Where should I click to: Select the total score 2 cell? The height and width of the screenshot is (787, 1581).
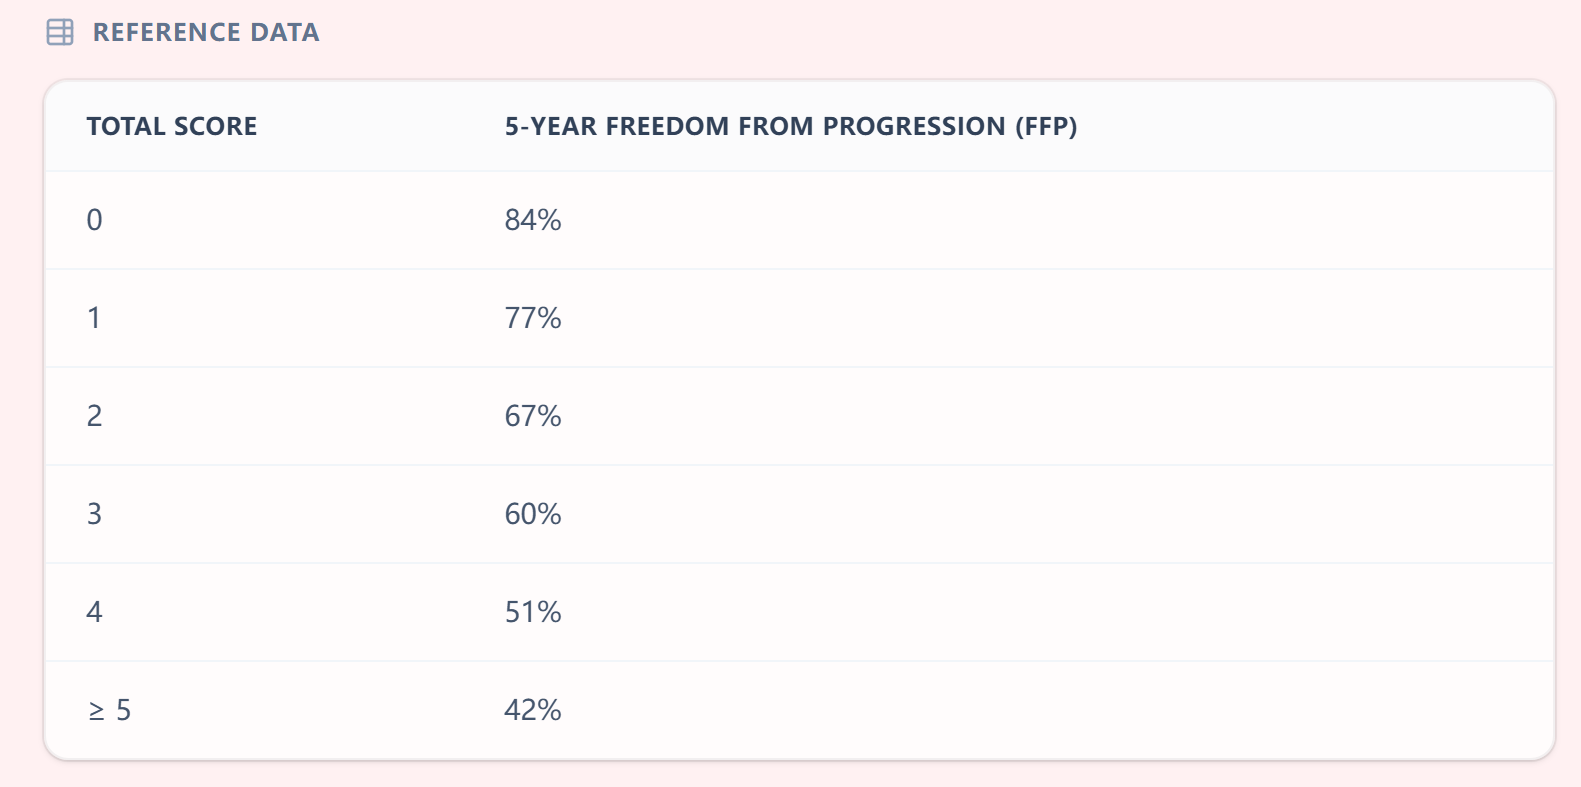(94, 416)
